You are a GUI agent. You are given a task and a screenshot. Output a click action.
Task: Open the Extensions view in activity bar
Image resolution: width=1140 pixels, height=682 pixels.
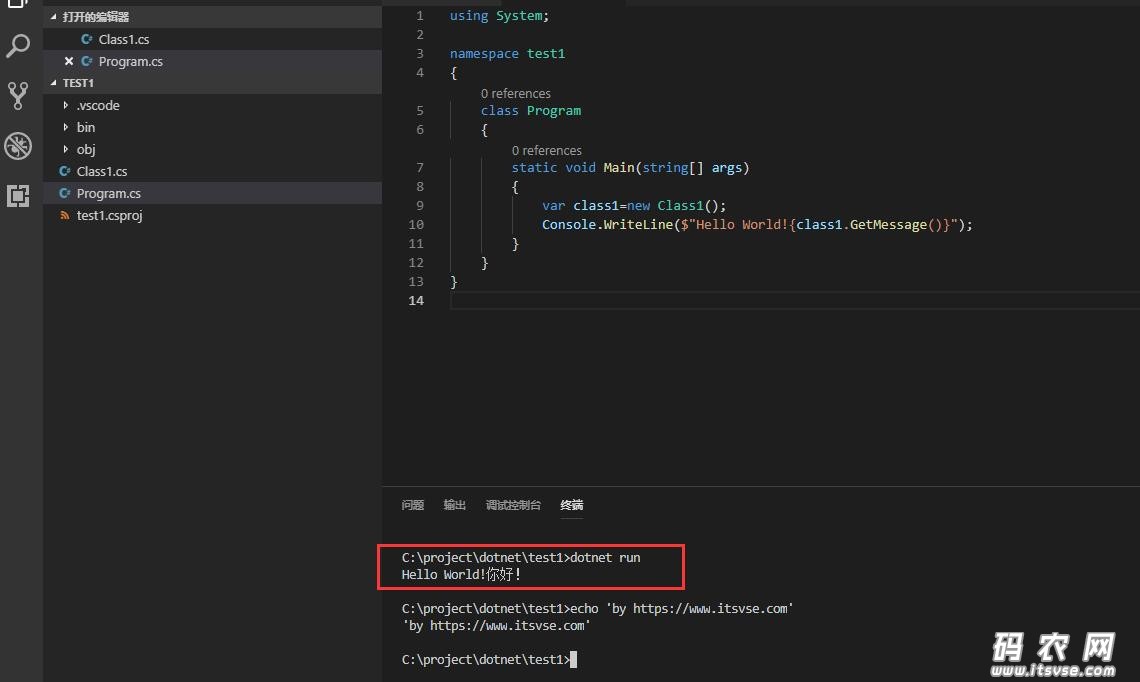point(17,196)
